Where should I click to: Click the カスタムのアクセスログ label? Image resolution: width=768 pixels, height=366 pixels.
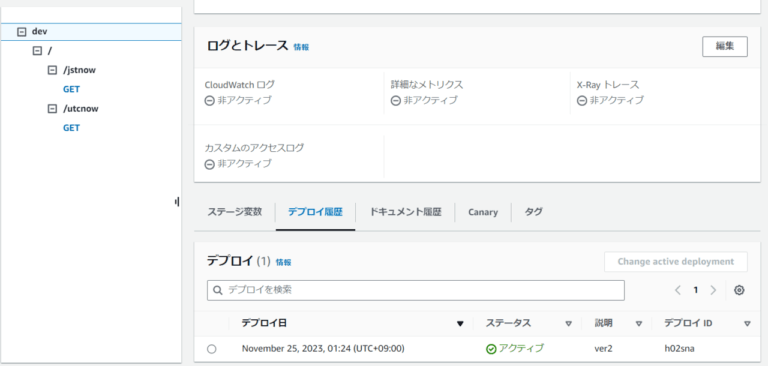tap(254, 147)
